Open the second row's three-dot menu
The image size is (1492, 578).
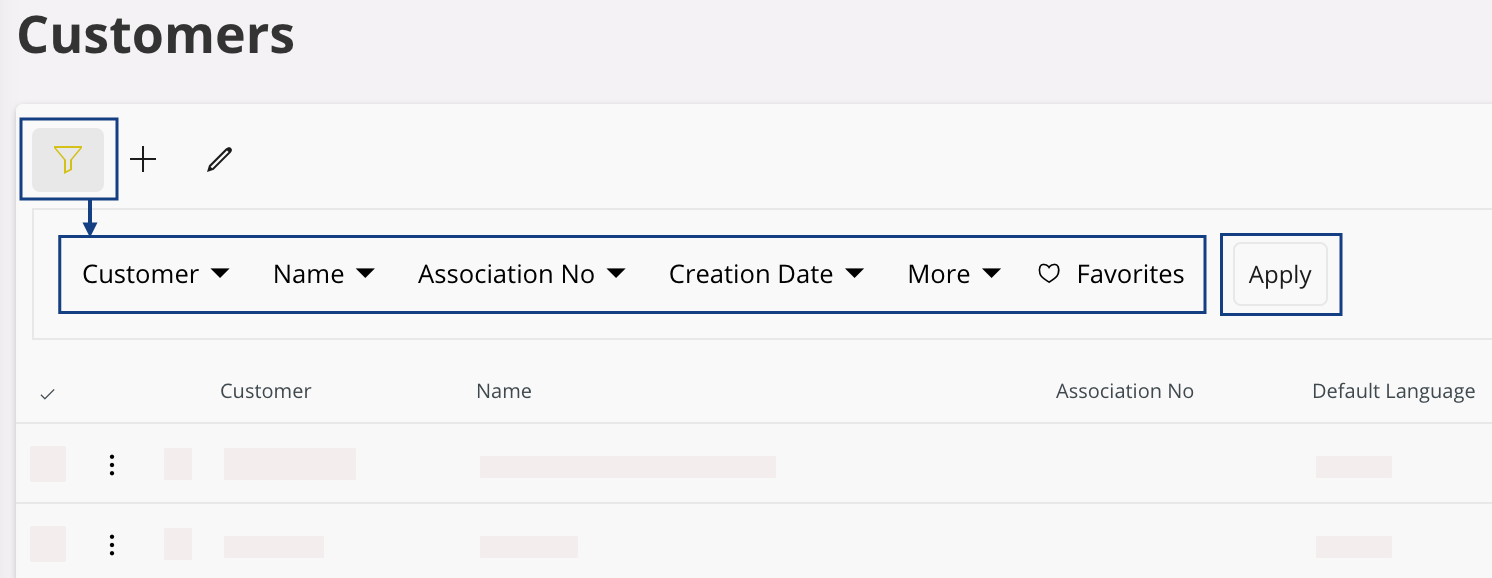point(112,545)
